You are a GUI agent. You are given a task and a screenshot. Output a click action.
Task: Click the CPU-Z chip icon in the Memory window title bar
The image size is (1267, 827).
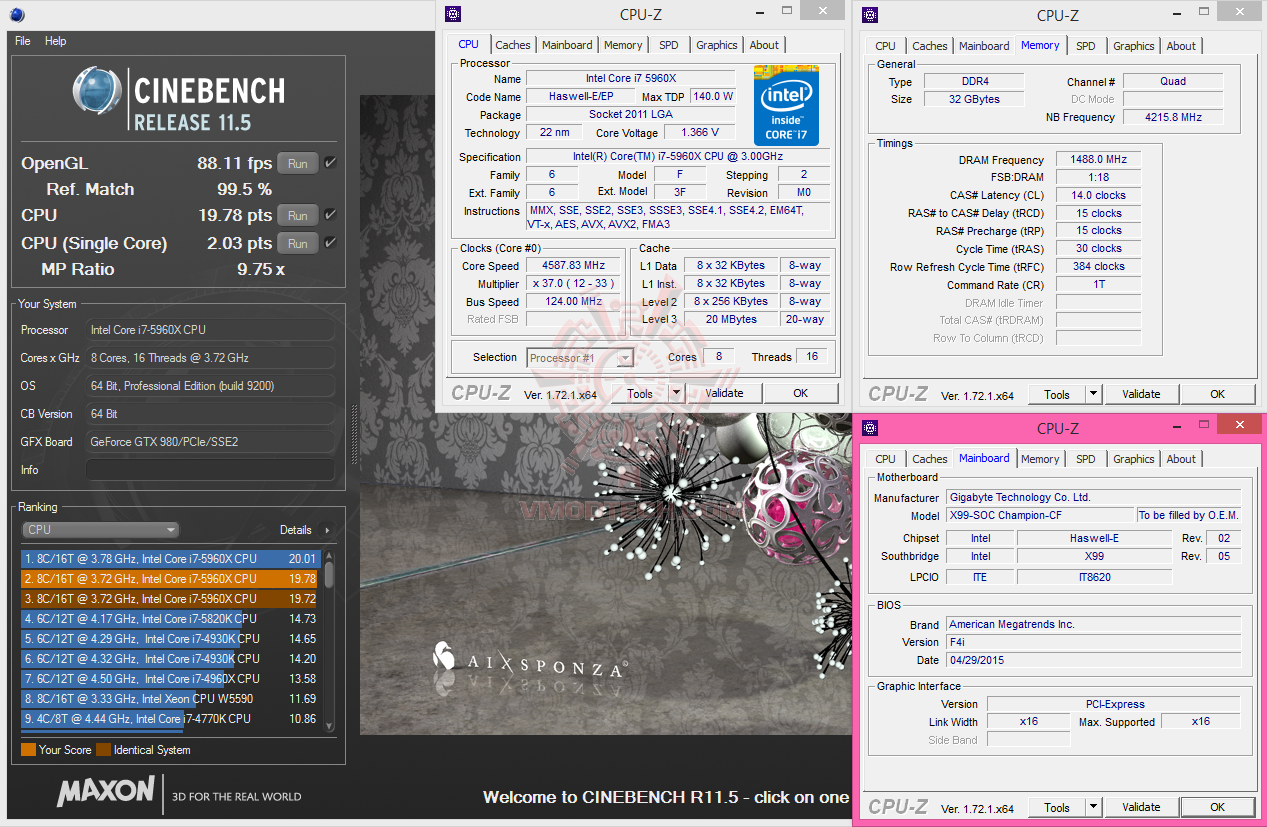click(870, 15)
